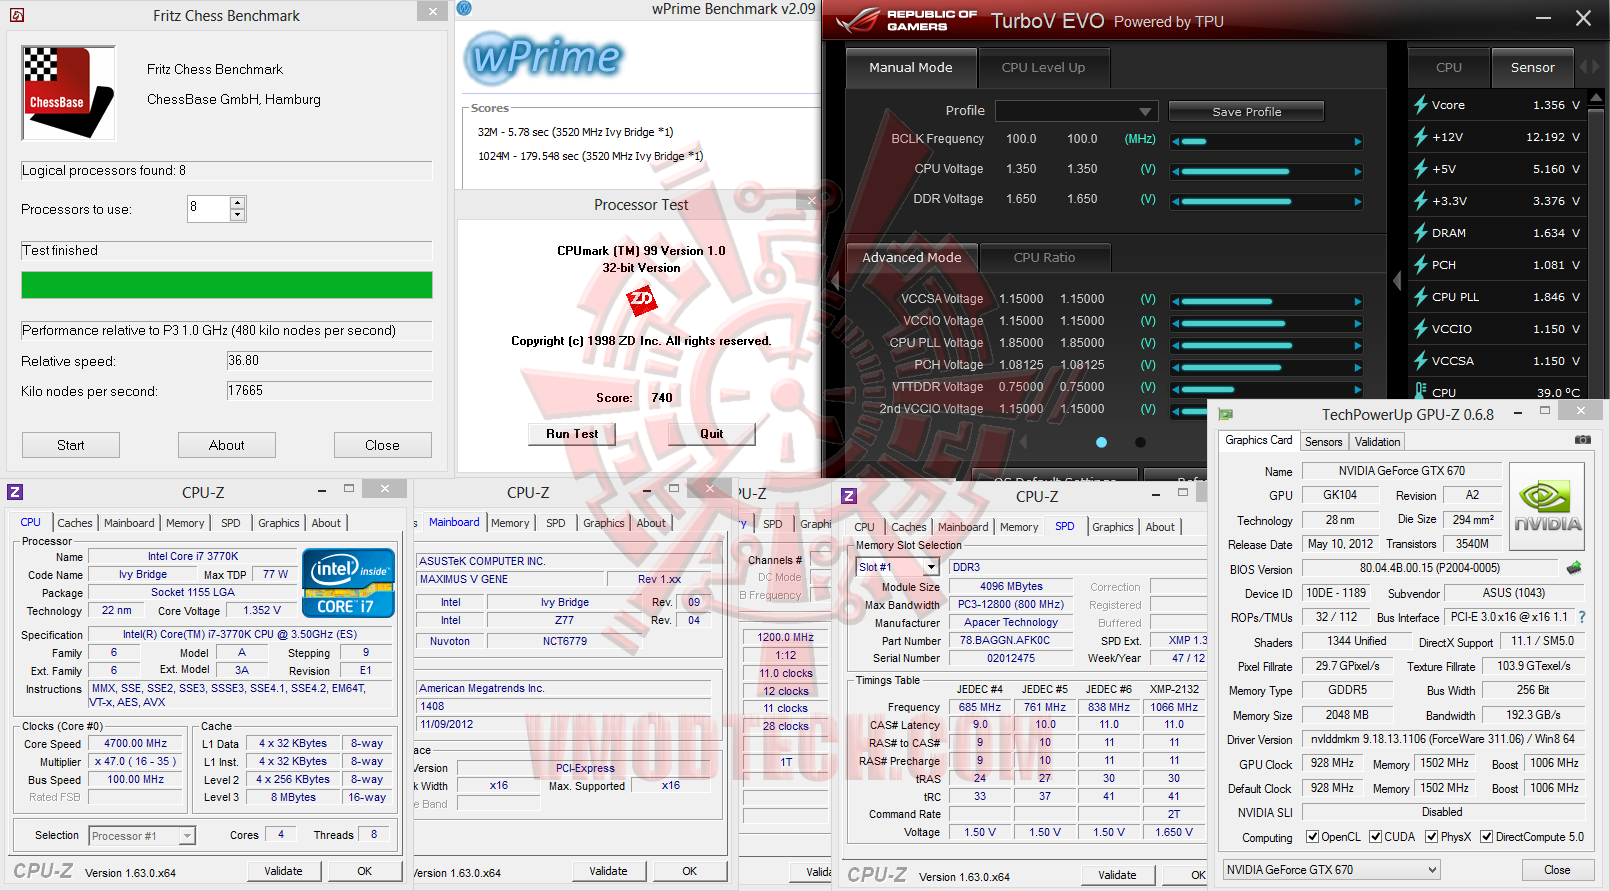Click the CPU PLL lightning sensor icon
Viewport: 1610px width, 891px height.
[1420, 296]
